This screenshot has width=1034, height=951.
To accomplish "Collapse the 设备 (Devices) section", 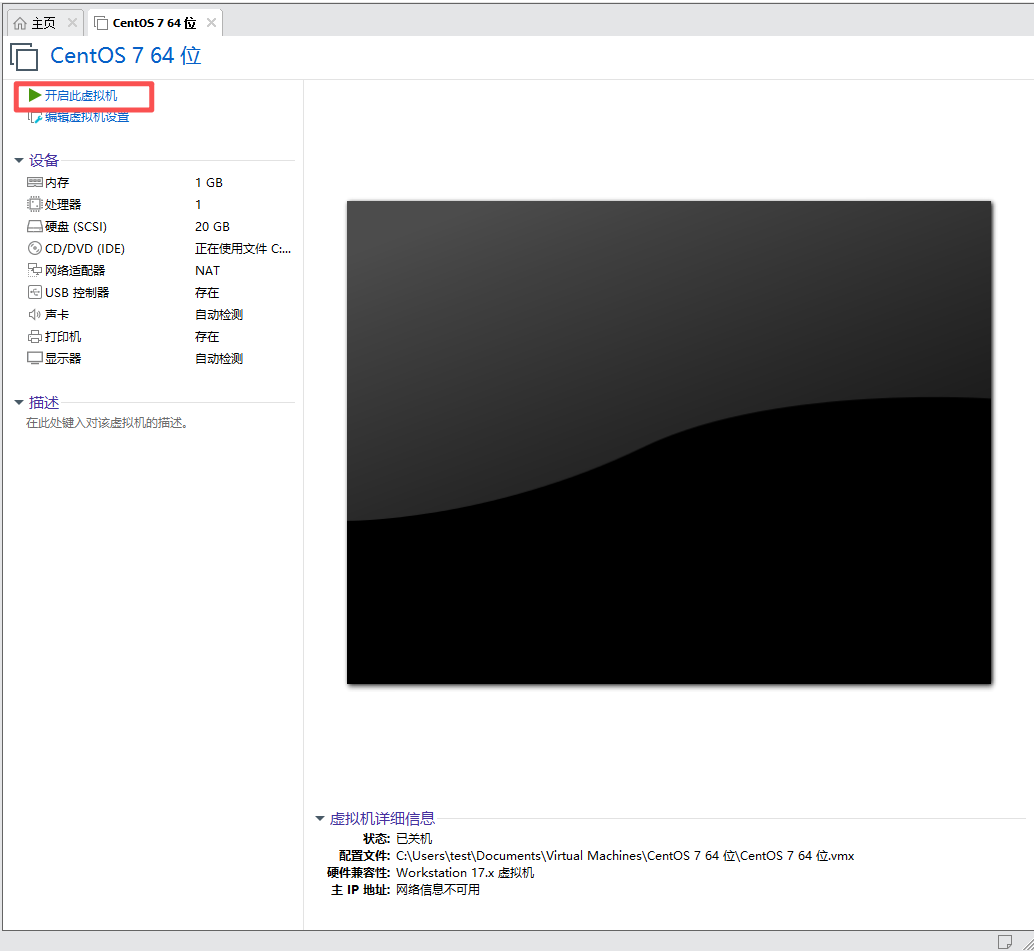I will pos(20,160).
